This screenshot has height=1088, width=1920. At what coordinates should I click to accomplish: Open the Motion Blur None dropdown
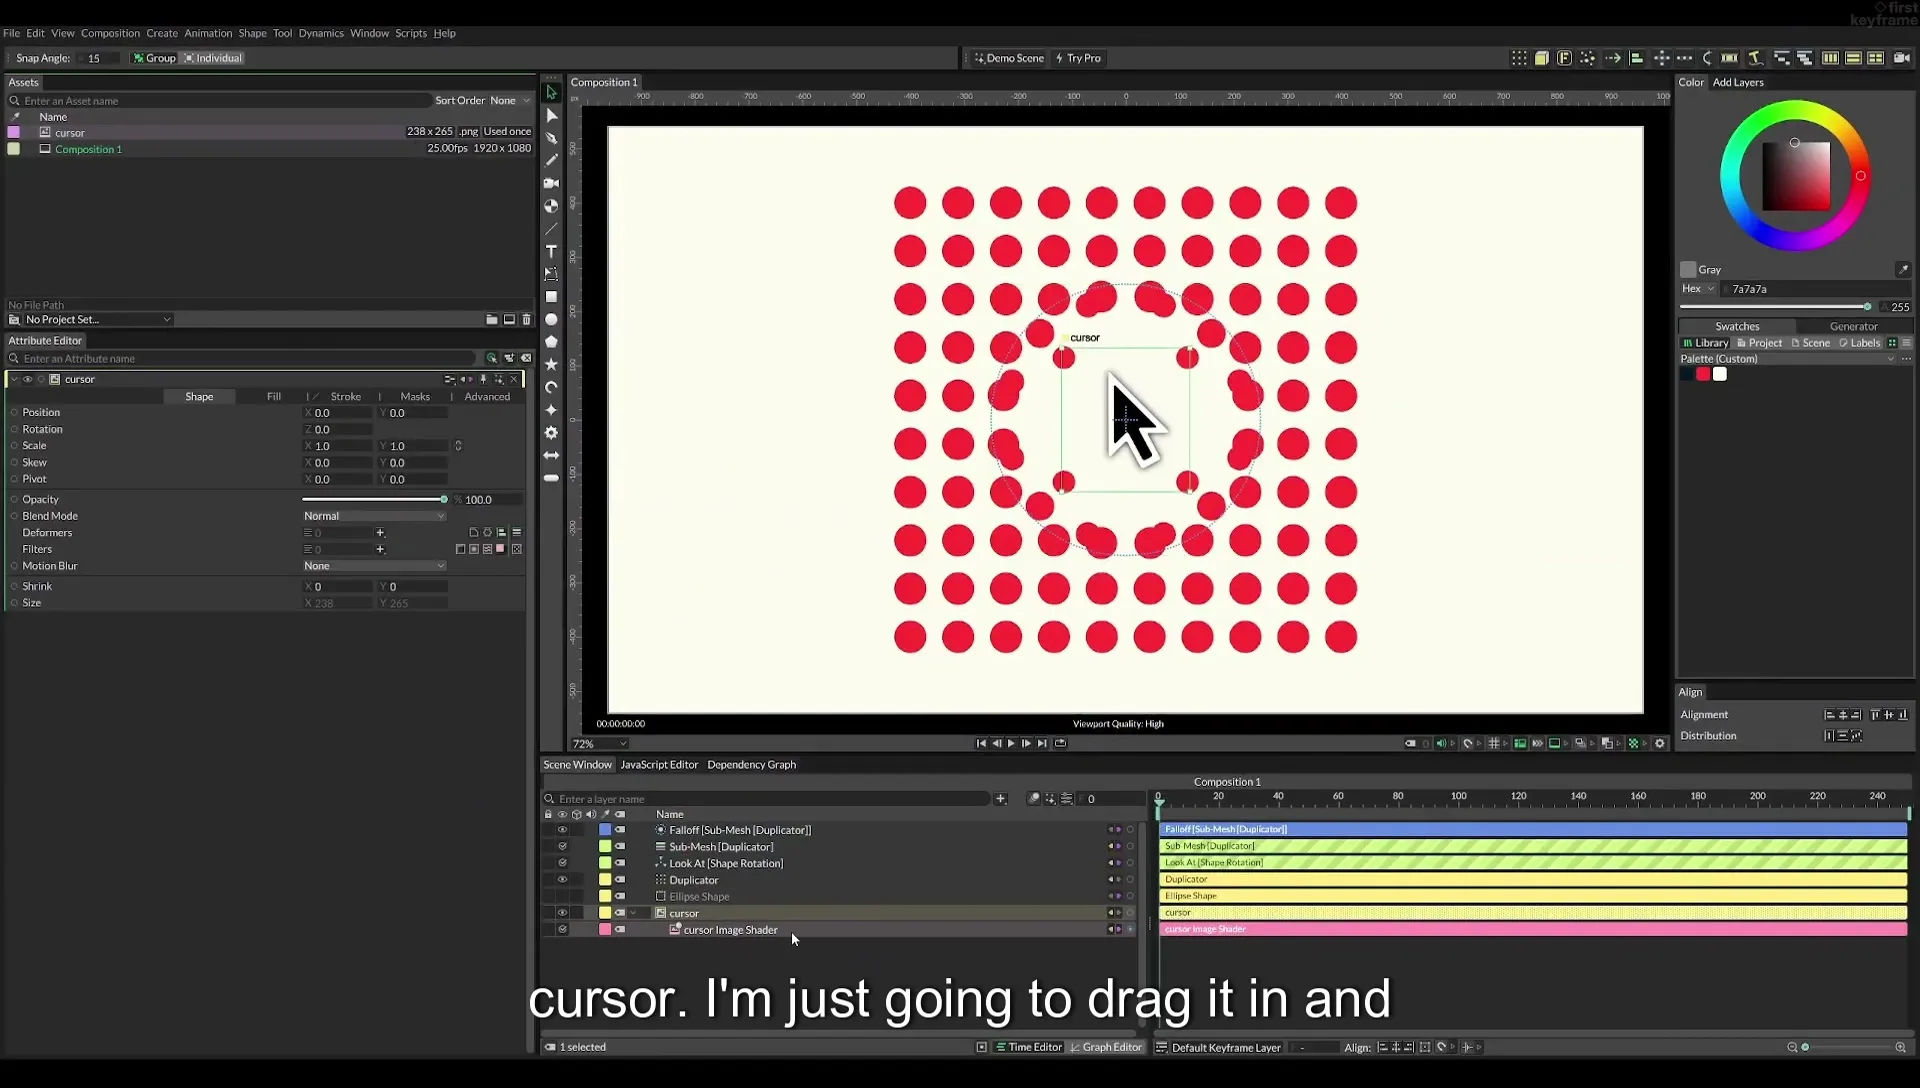(x=374, y=566)
